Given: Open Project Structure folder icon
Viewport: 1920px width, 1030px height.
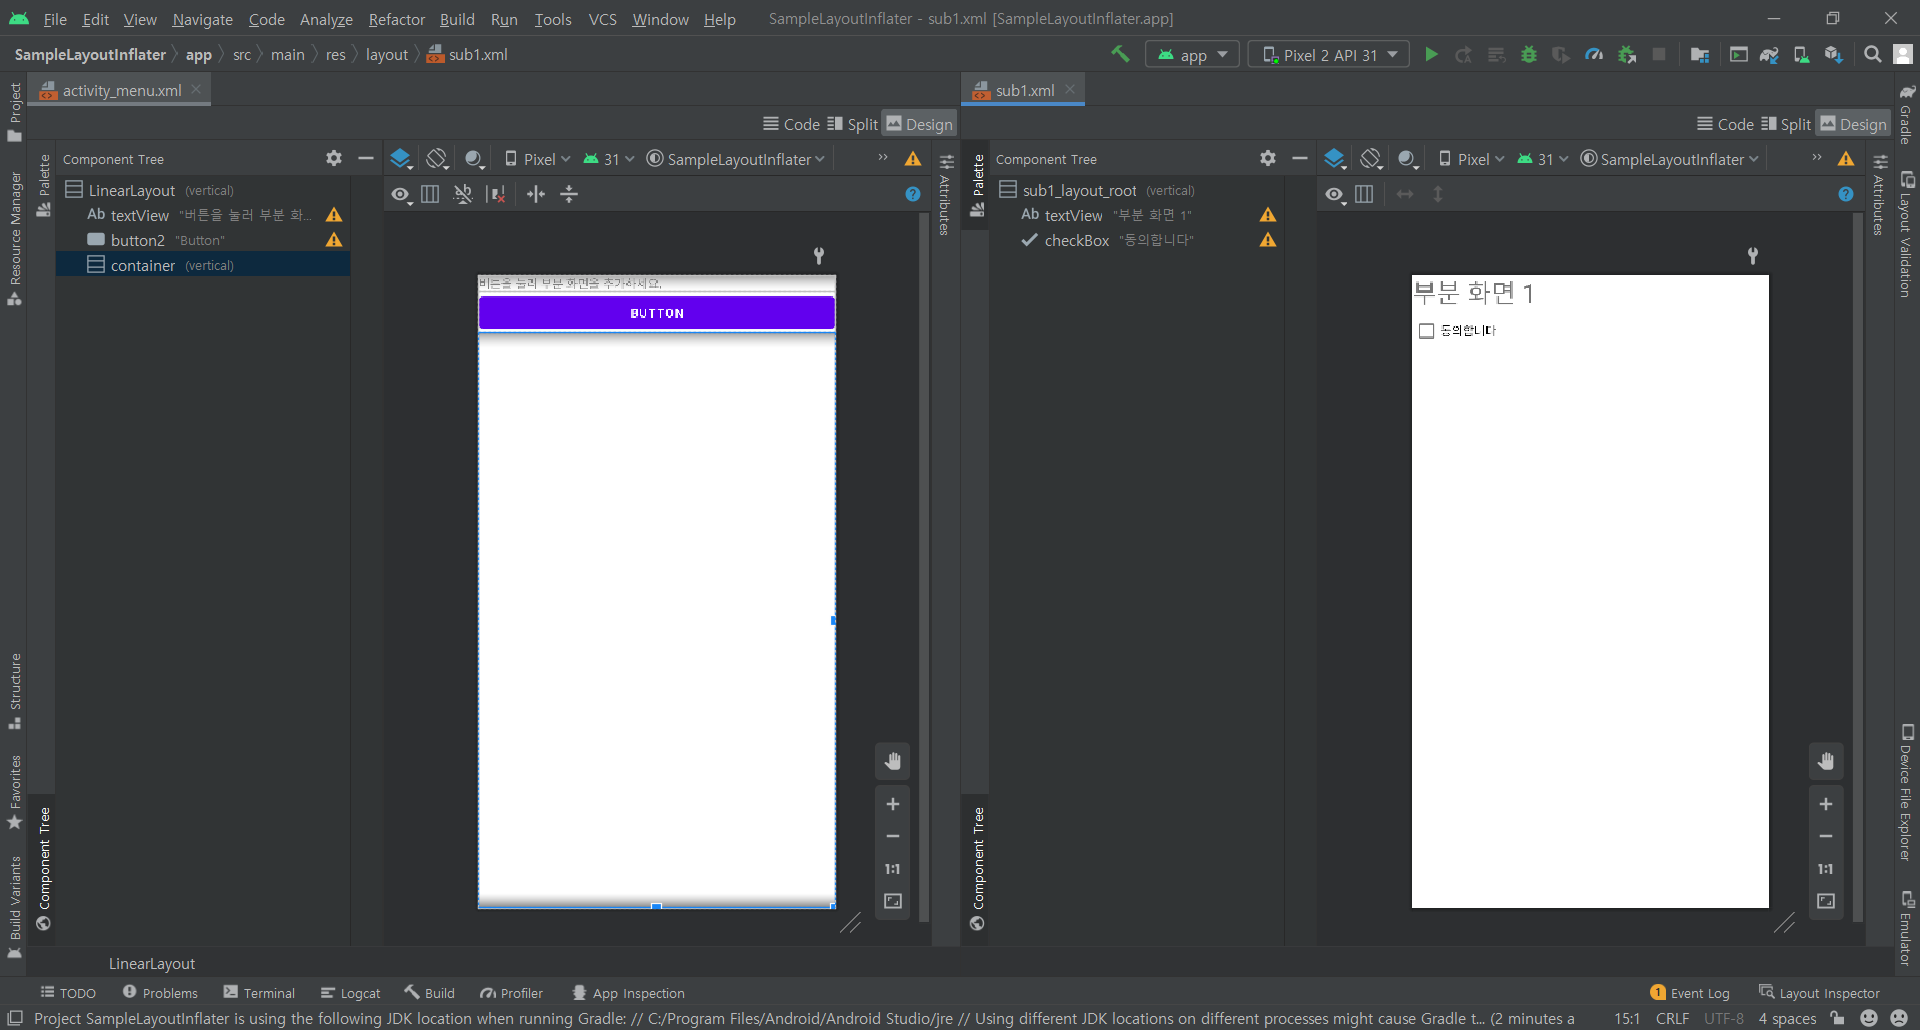Looking at the screenshot, I should pos(1699,54).
